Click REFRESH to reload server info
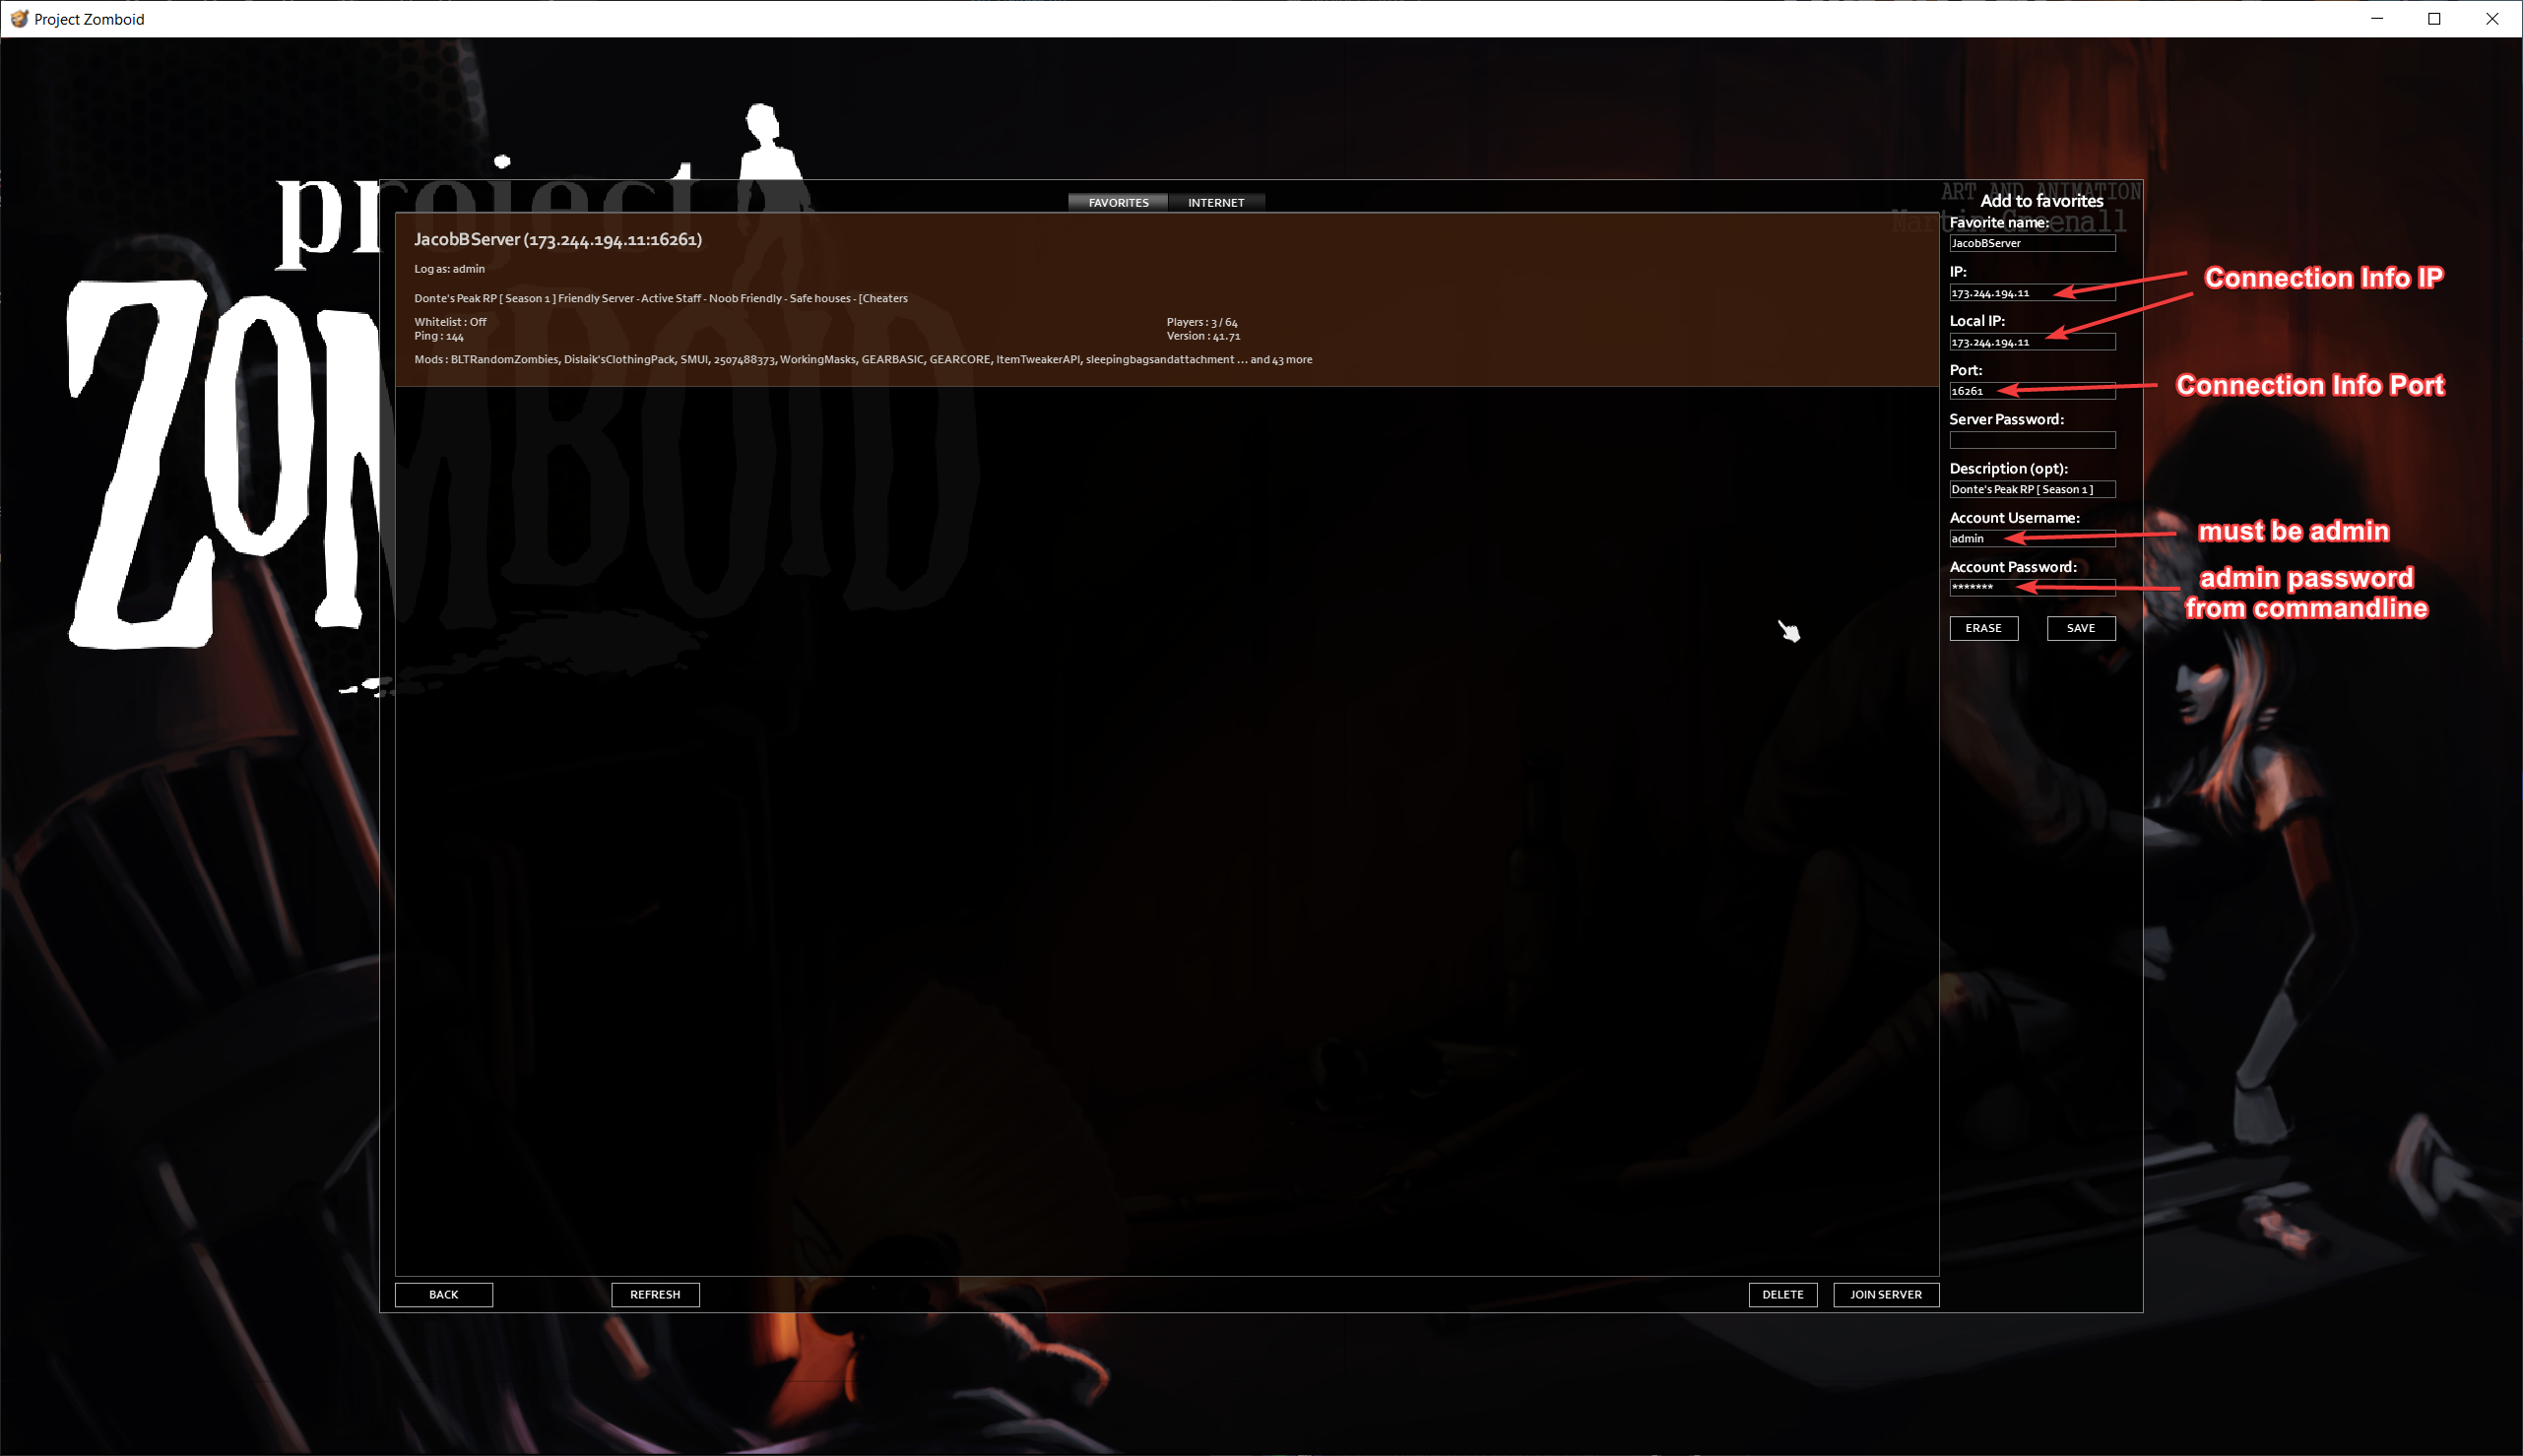Viewport: 2523px width, 1456px height. 656,1293
